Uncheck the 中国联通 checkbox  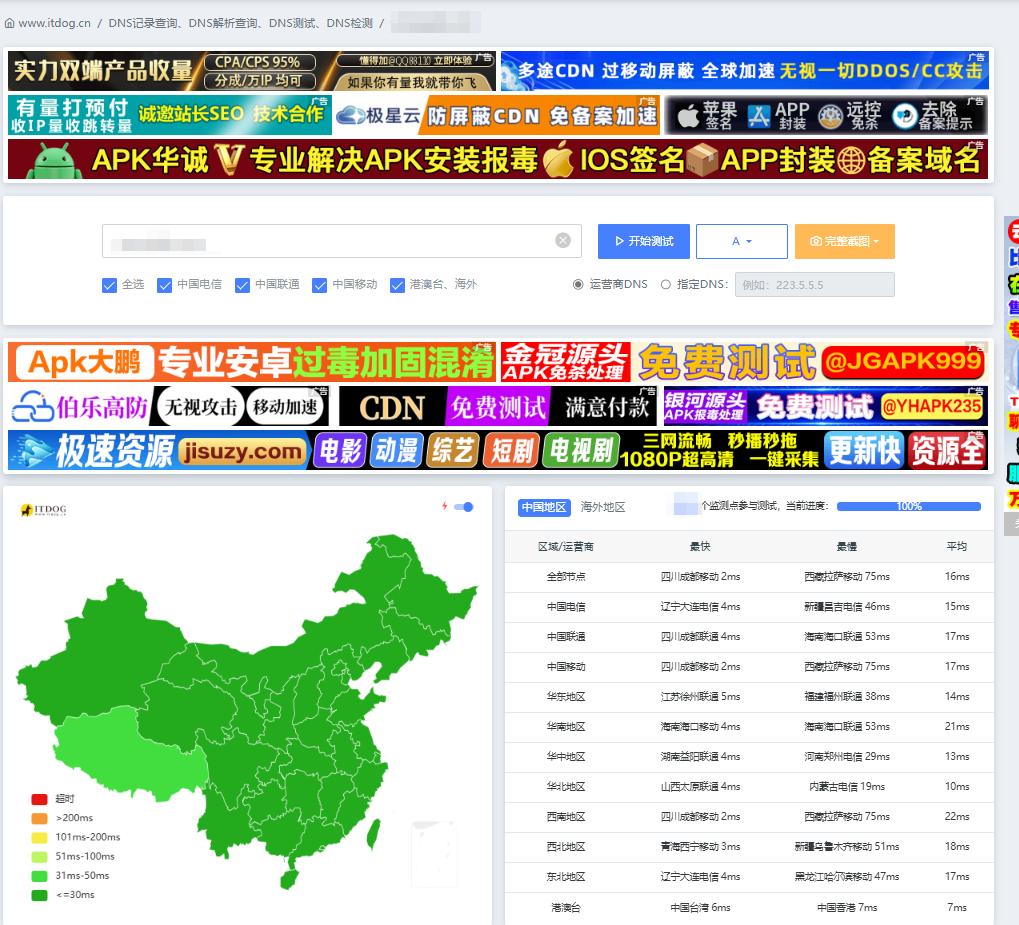242,285
